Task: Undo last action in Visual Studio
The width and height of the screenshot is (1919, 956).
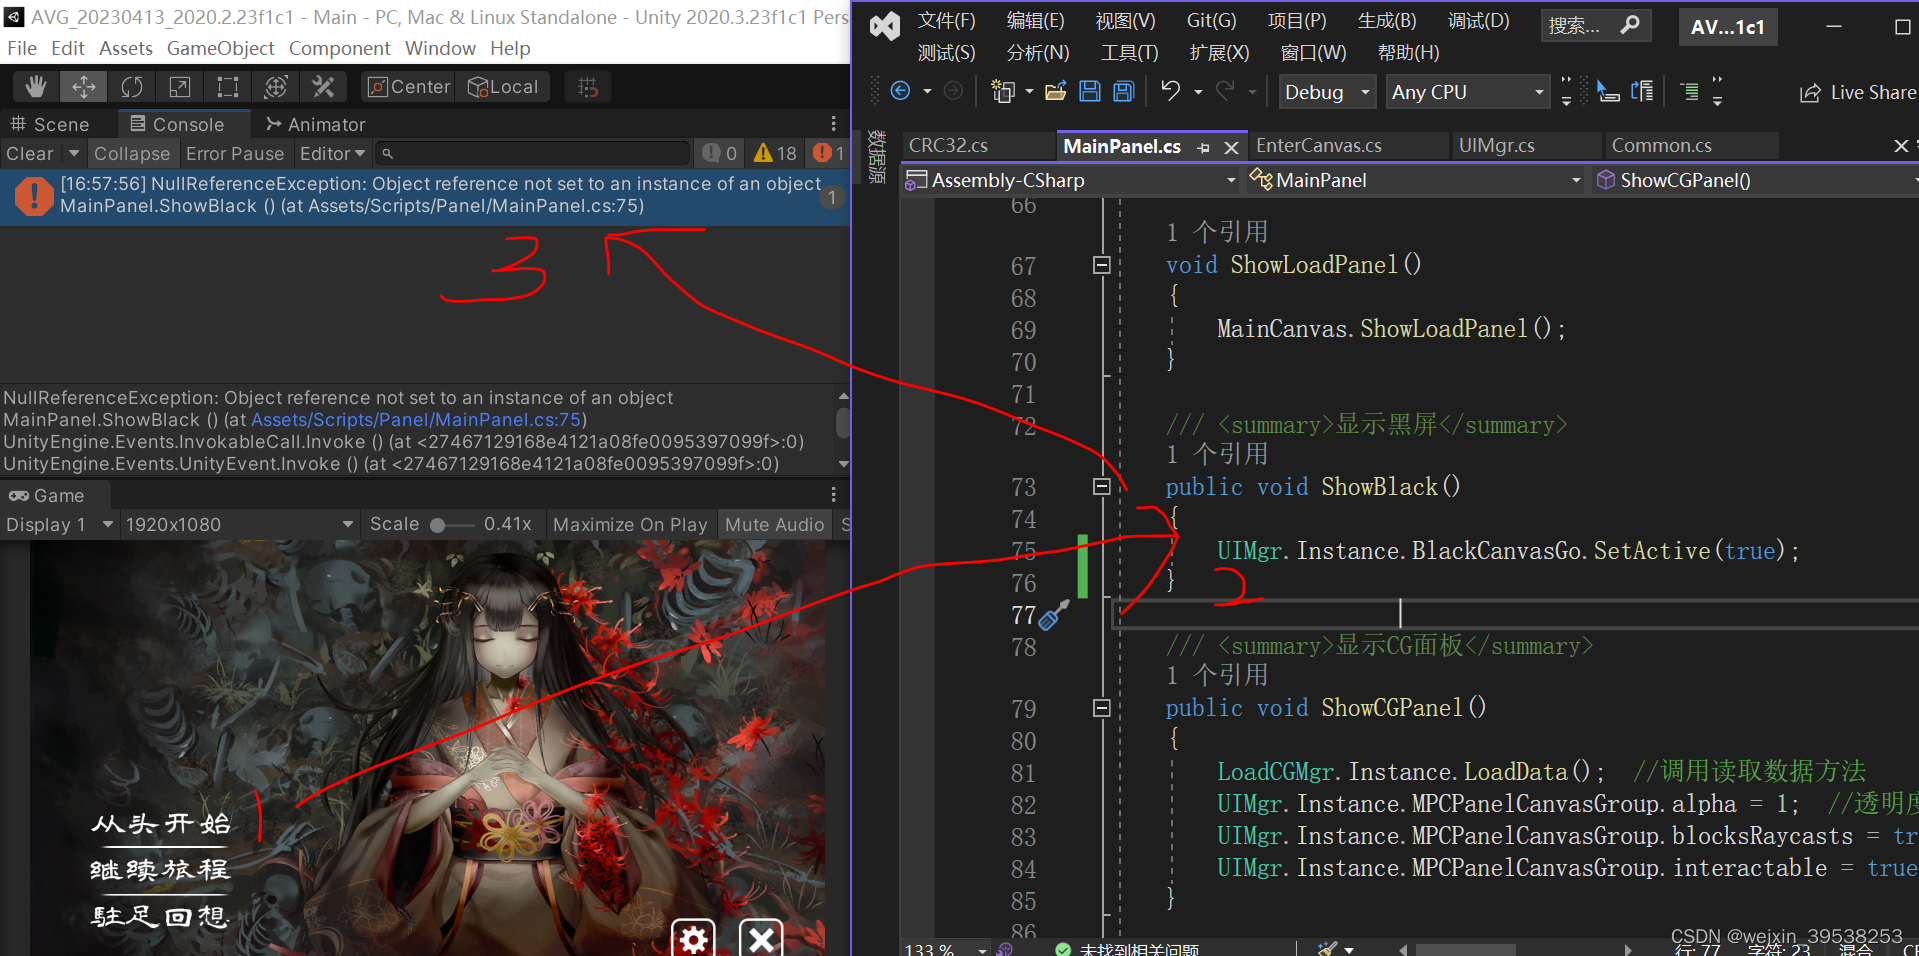Action: point(1170,91)
